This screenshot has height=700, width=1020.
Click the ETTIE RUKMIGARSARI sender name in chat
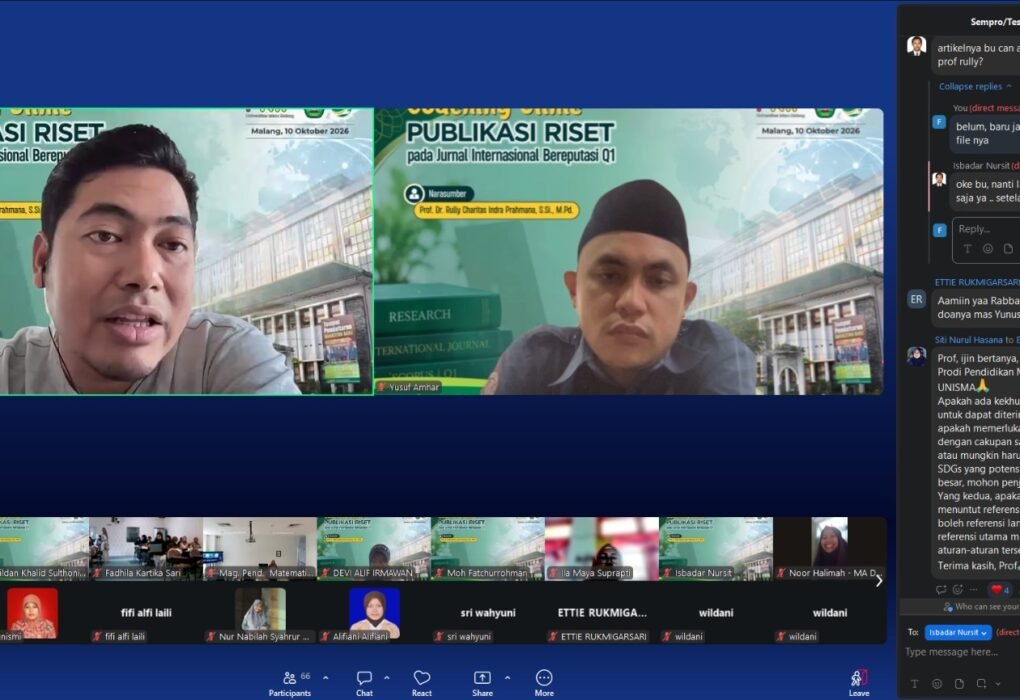tap(977, 282)
